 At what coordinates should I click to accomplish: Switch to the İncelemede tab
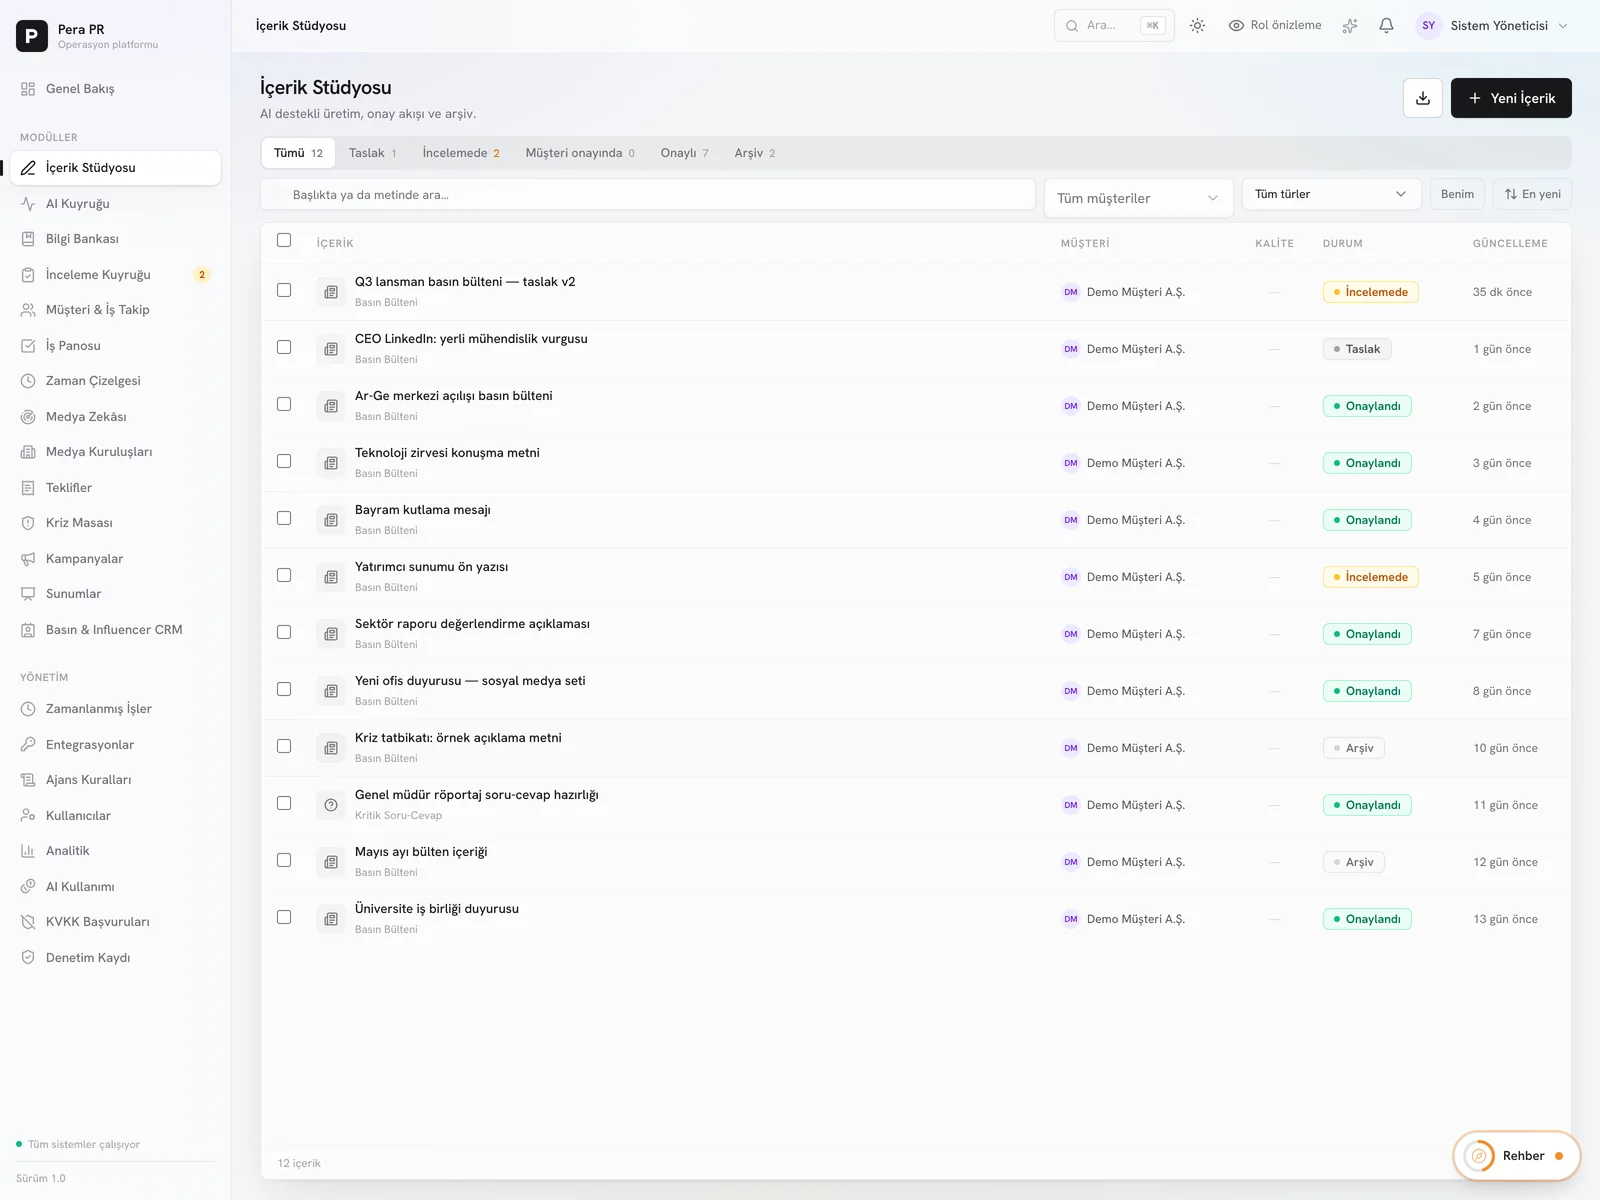[x=460, y=153]
